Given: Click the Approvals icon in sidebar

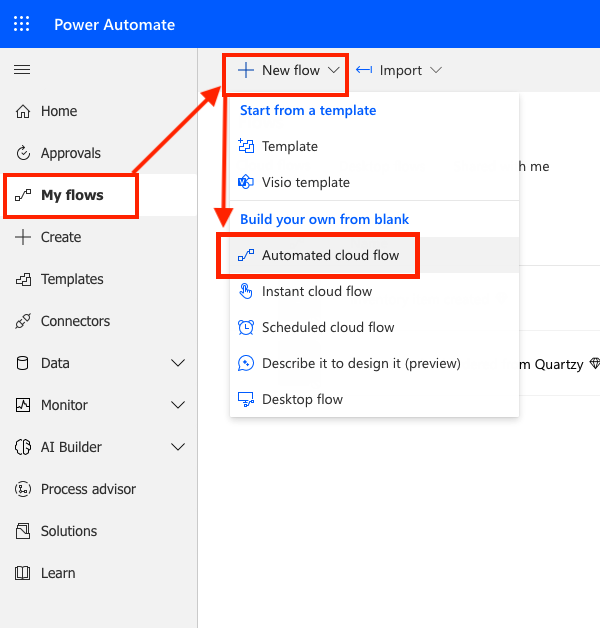Looking at the screenshot, I should tap(23, 153).
